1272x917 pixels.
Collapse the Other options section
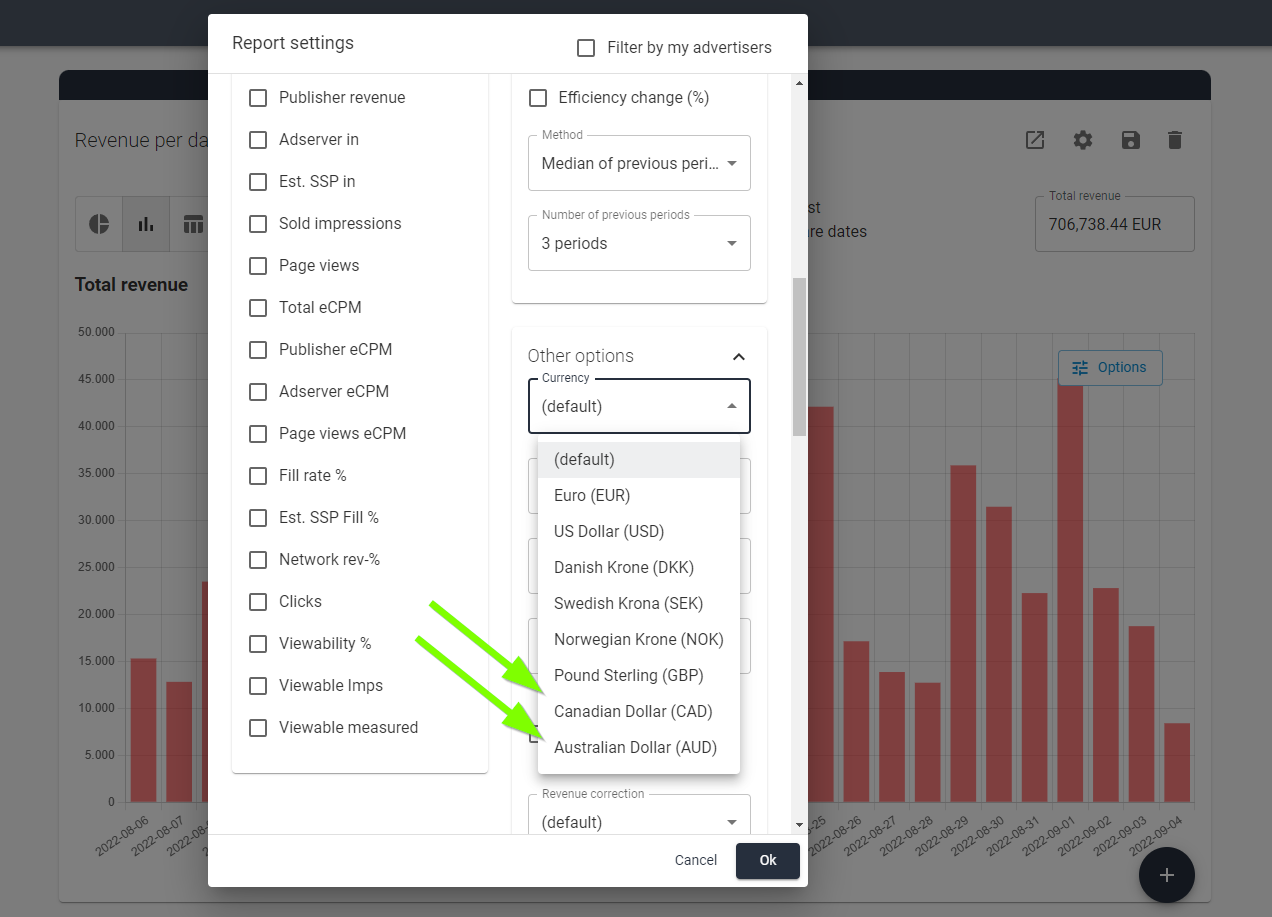739,356
